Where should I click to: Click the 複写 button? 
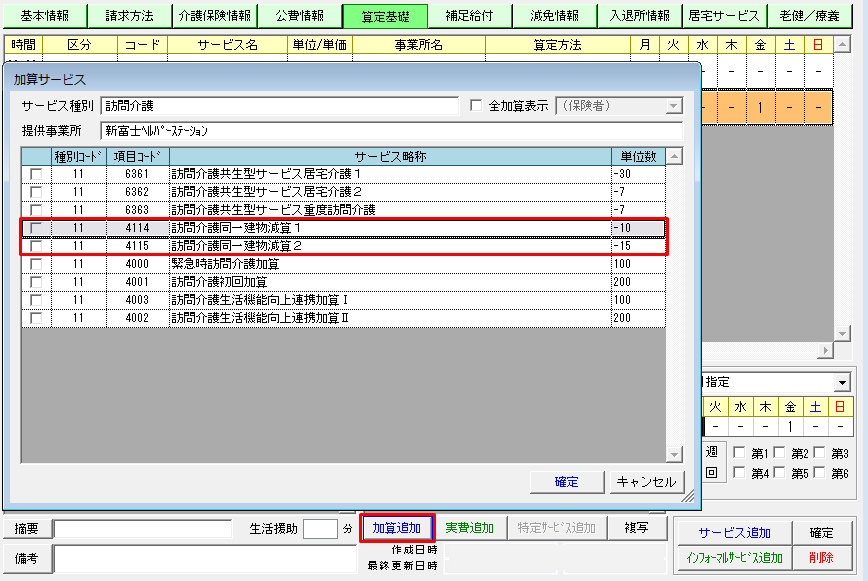pos(637,528)
